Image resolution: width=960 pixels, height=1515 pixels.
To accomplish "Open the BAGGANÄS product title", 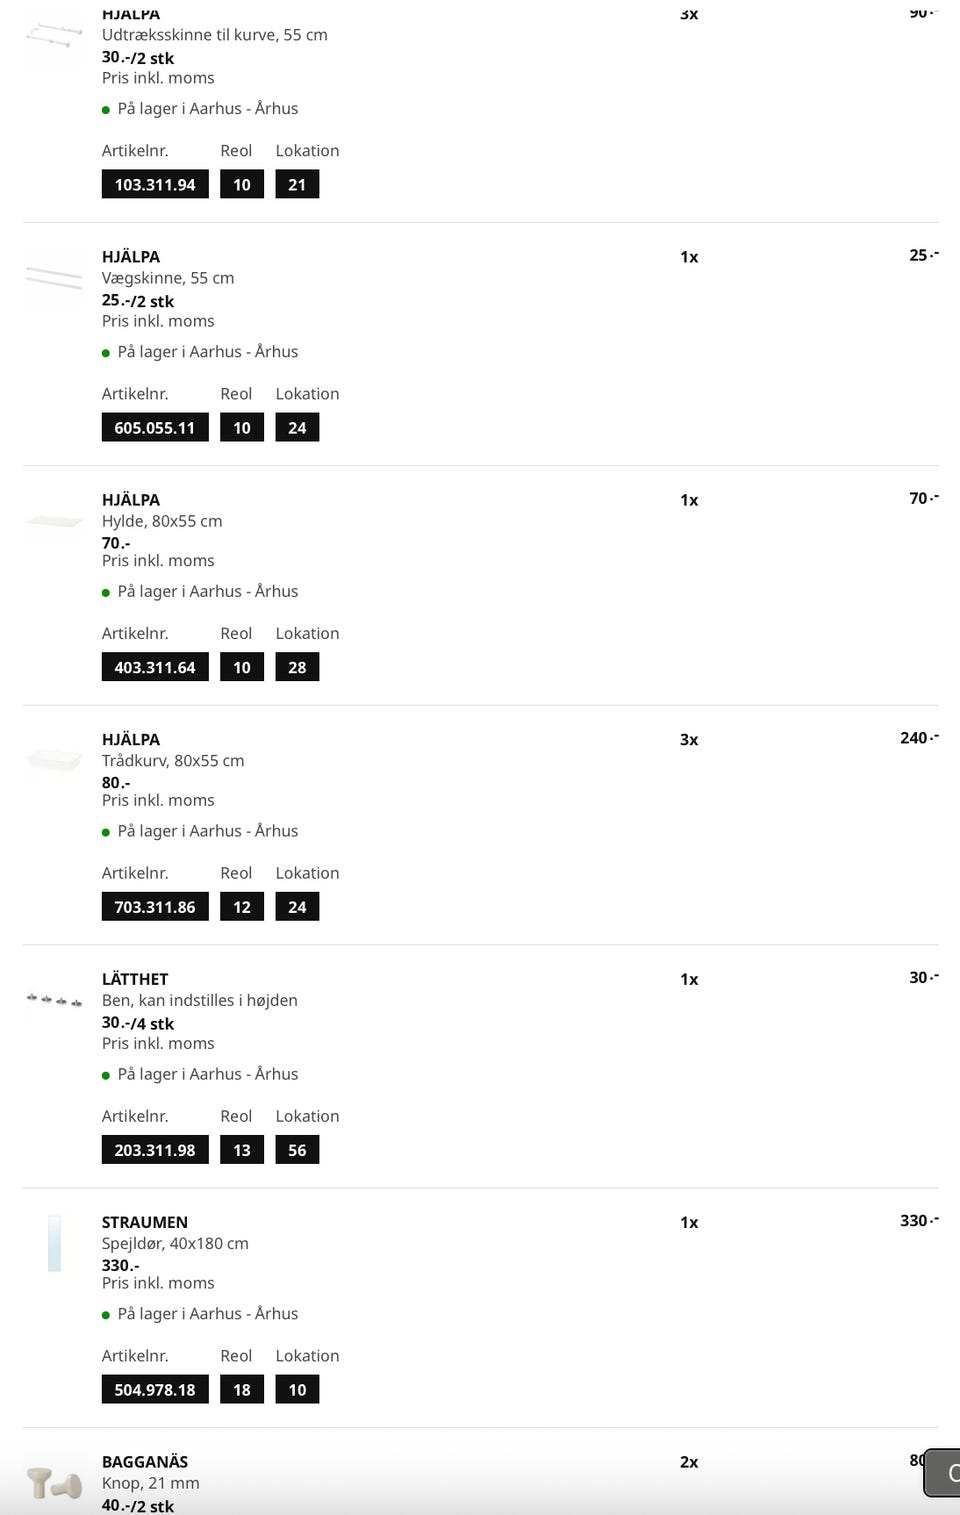I will tap(145, 1462).
